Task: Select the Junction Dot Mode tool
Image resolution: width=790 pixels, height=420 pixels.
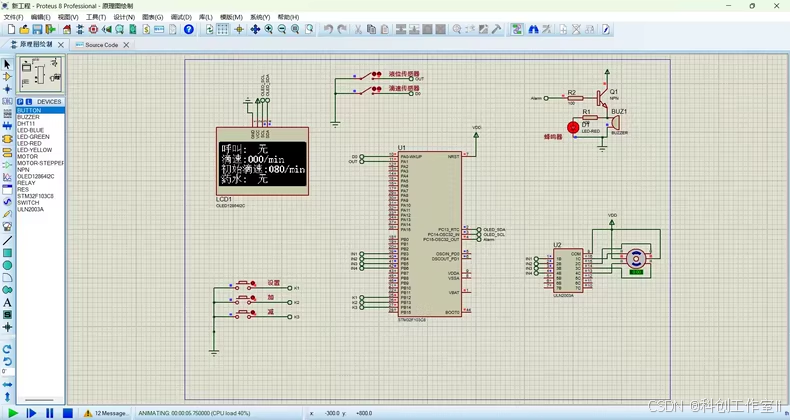Action: point(7,89)
